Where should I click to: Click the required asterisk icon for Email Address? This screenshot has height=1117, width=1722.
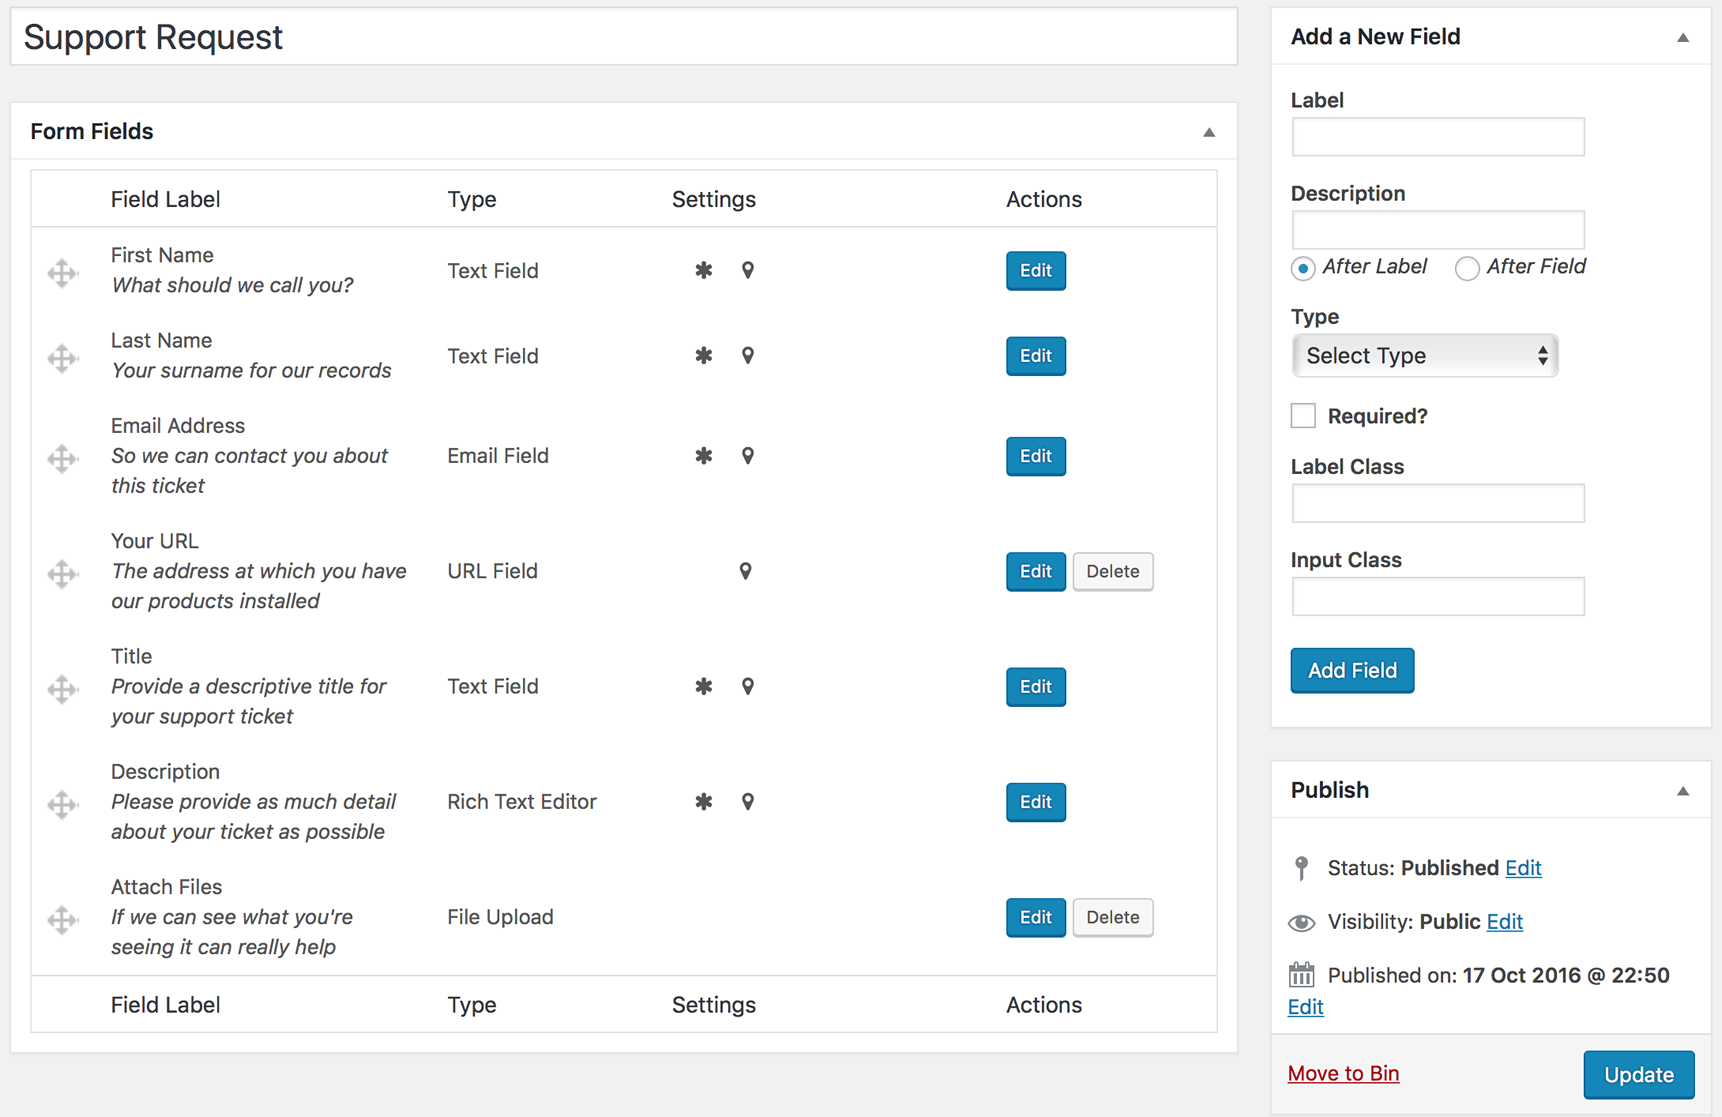pos(704,456)
